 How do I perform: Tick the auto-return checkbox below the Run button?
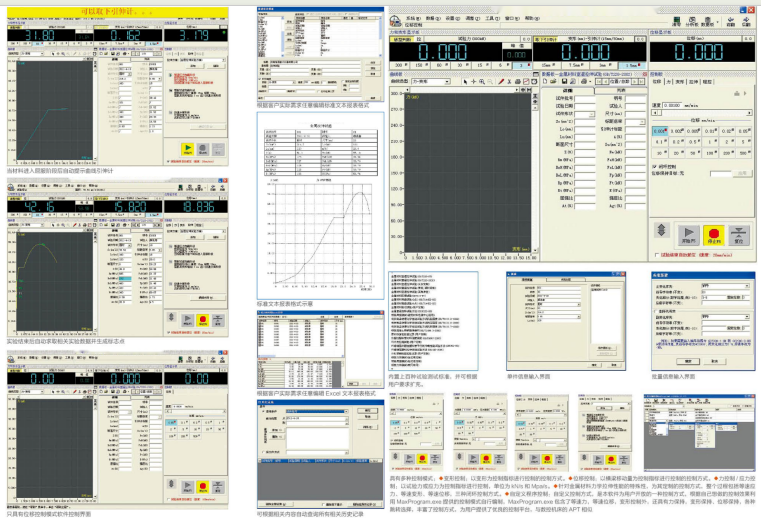coord(655,255)
